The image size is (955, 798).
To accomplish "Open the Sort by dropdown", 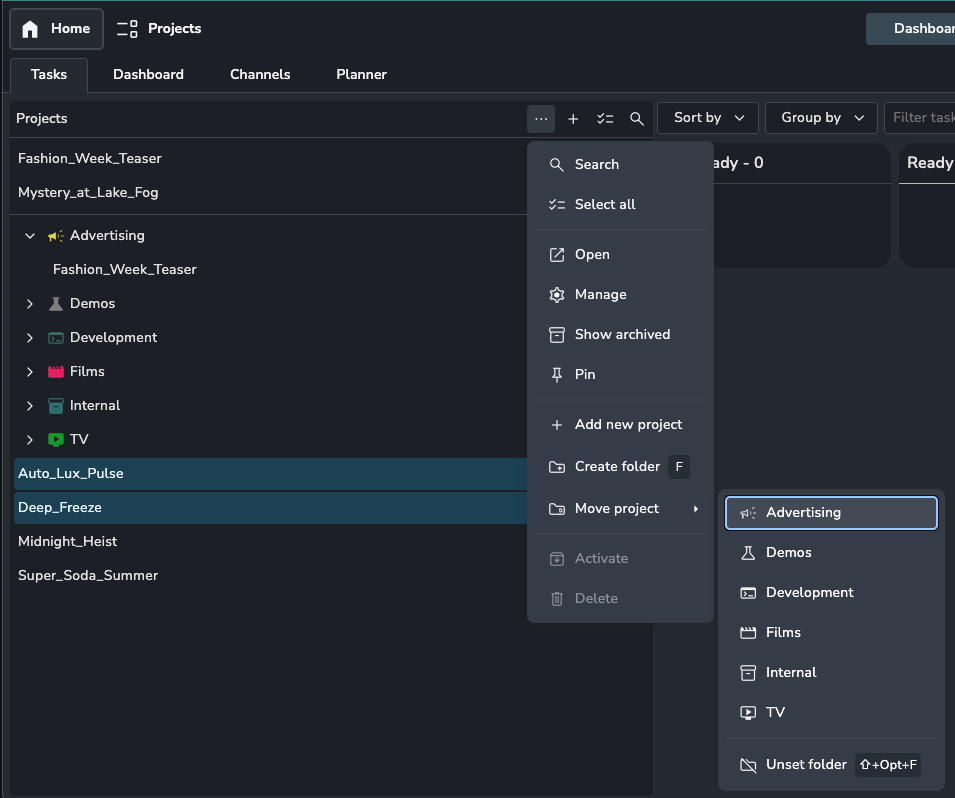I will pyautogui.click(x=708, y=118).
